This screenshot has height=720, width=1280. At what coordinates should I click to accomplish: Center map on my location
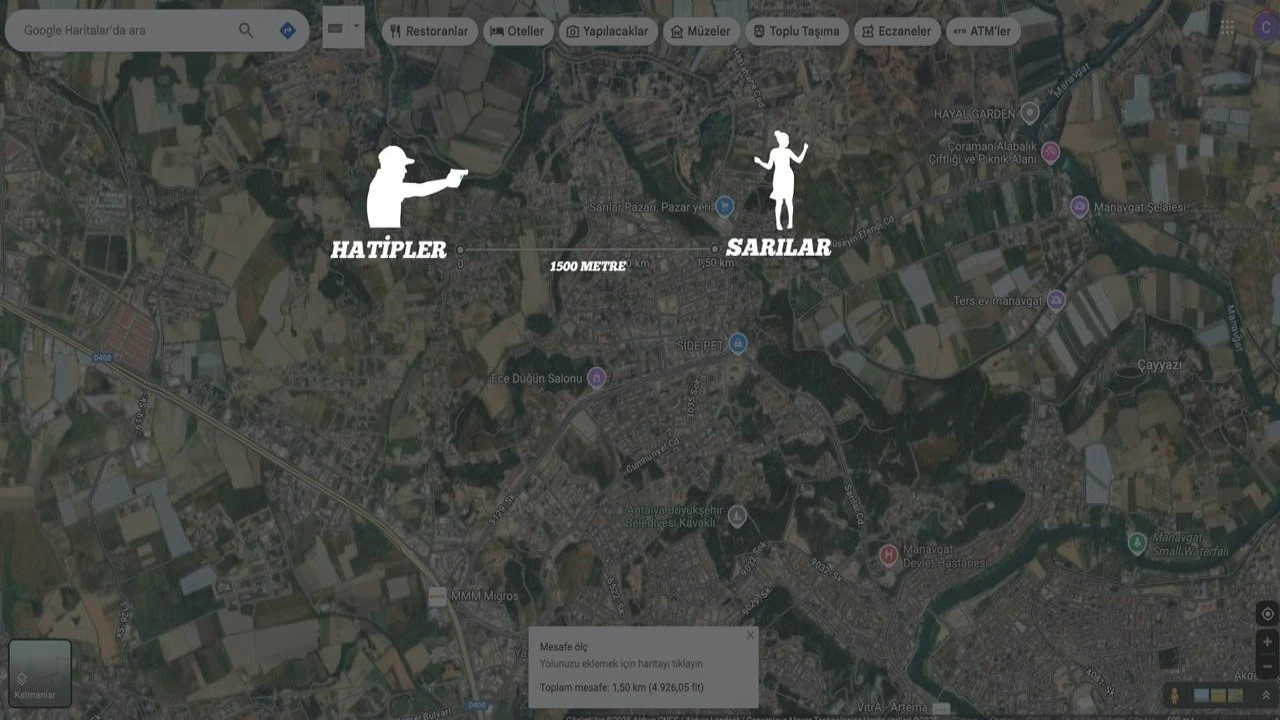coord(1267,613)
